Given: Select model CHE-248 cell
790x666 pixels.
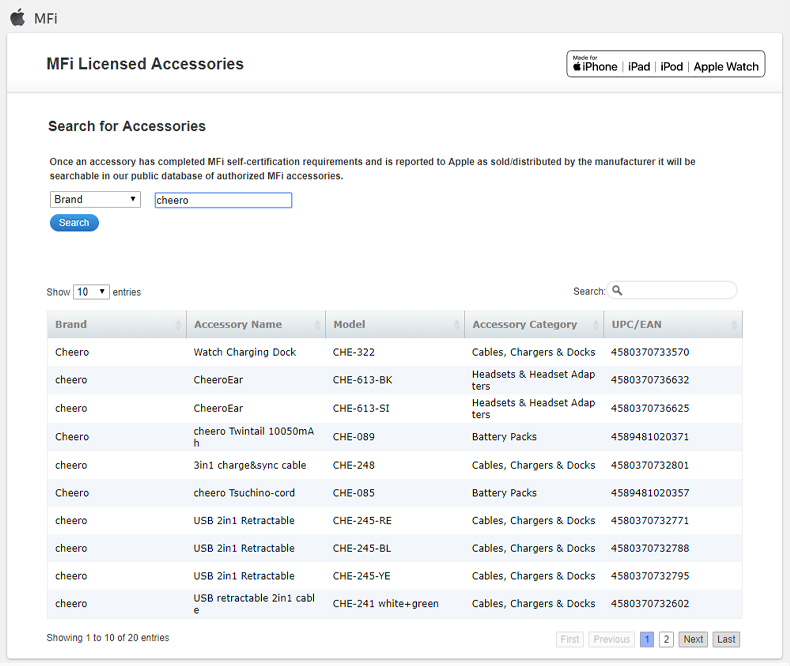Looking at the screenshot, I should pos(354,465).
